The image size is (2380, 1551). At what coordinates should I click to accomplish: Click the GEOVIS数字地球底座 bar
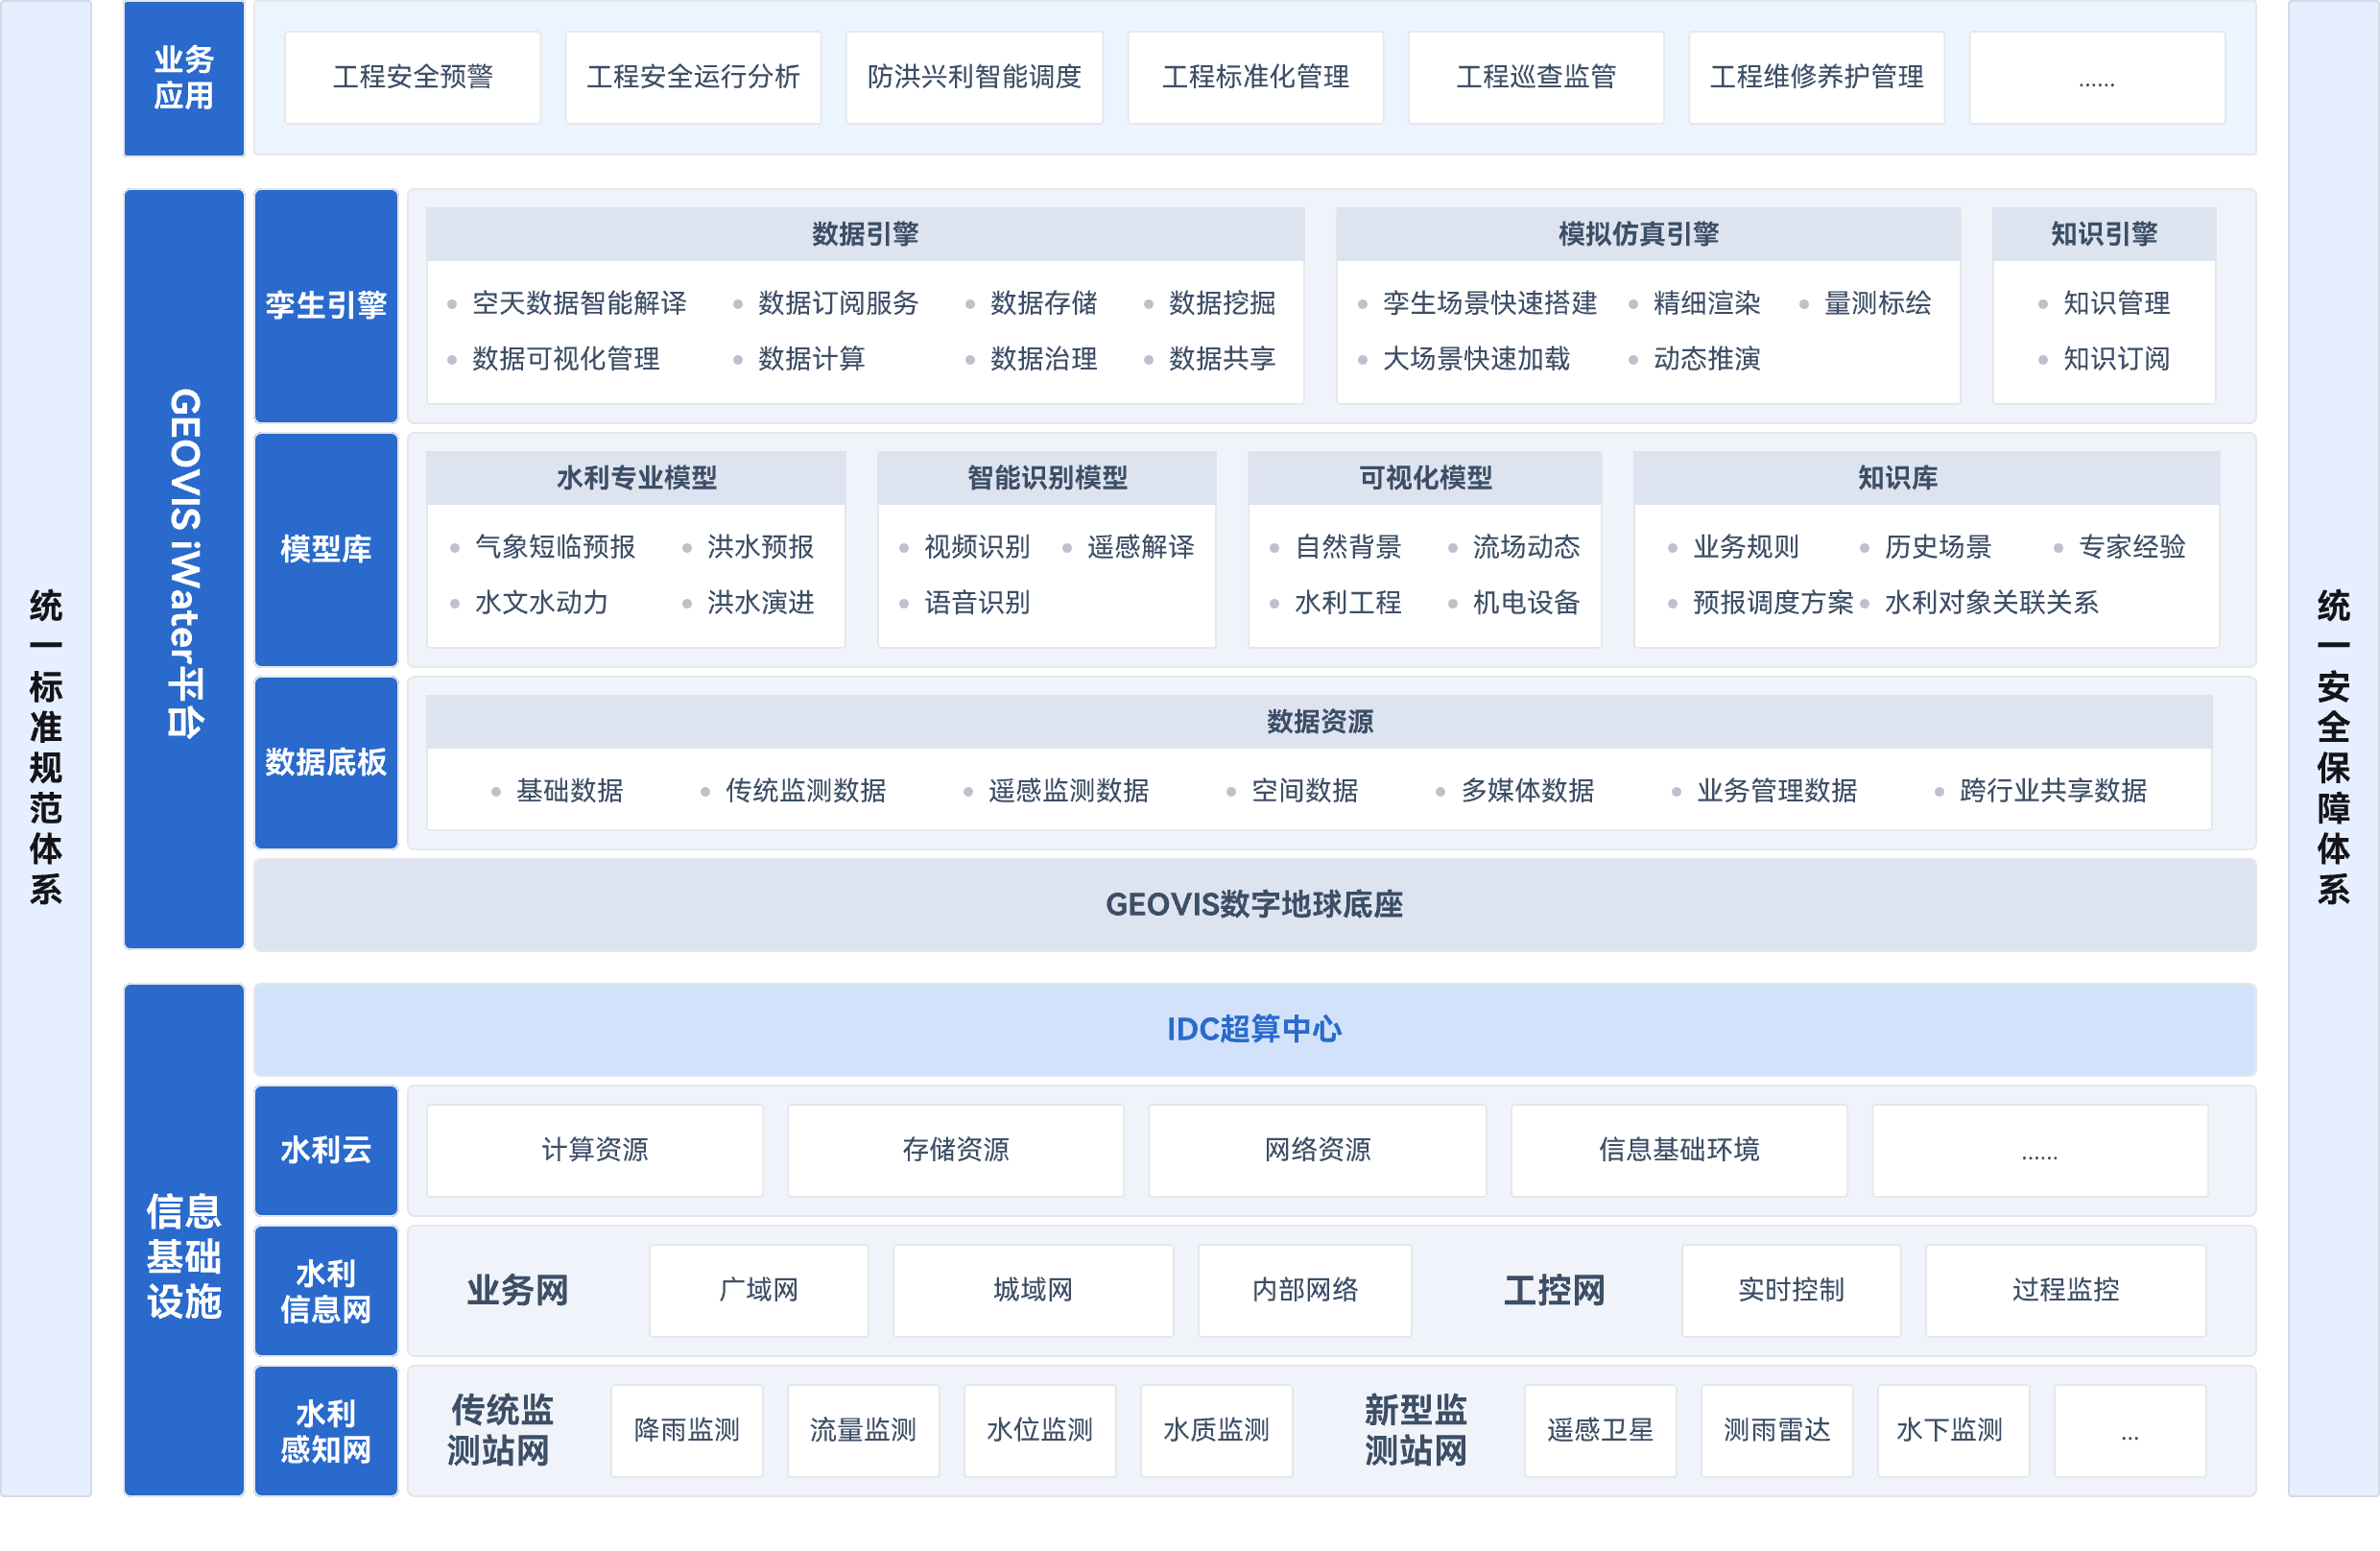1255,905
